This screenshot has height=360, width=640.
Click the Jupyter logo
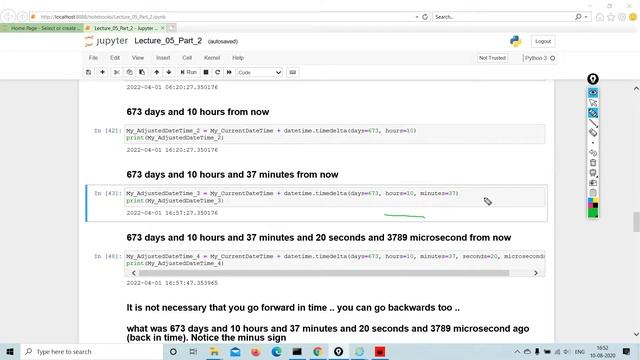[107, 41]
